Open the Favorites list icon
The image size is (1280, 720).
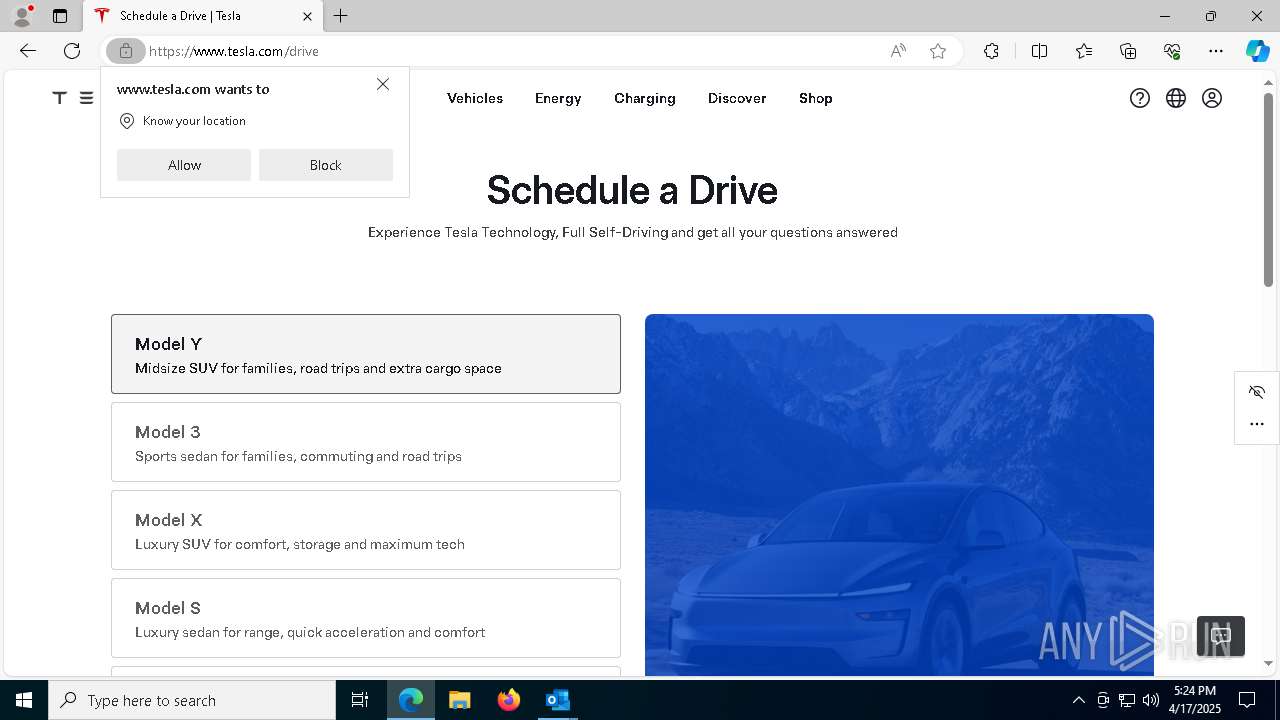coord(1084,51)
